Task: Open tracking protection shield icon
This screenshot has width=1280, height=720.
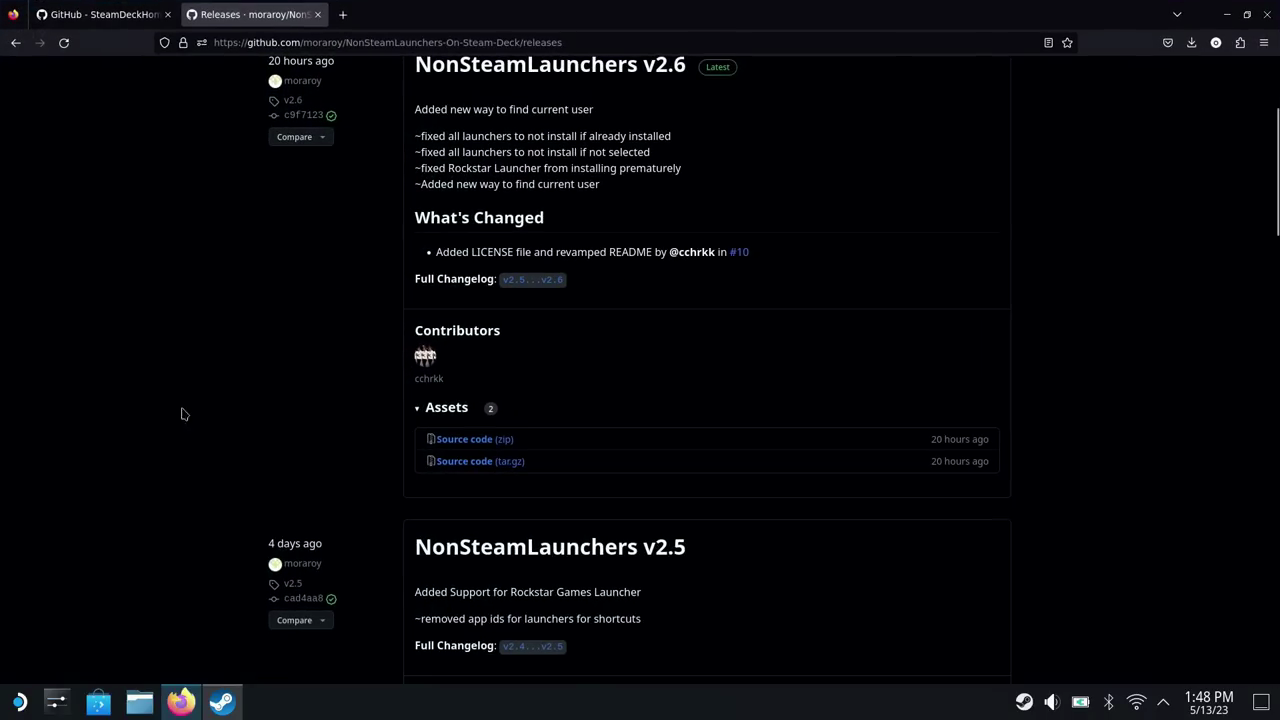Action: (165, 42)
